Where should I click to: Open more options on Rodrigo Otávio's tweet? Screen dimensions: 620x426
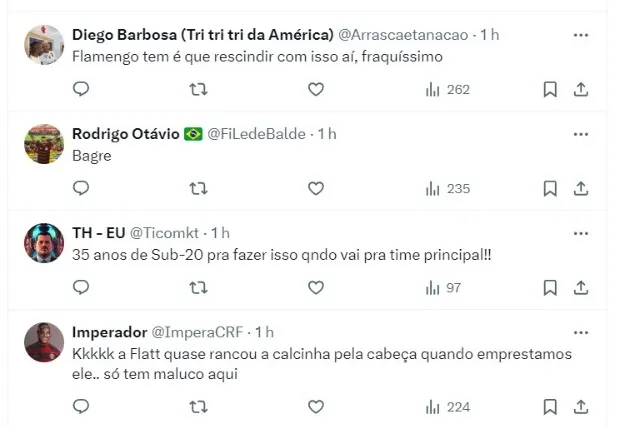[581, 133]
